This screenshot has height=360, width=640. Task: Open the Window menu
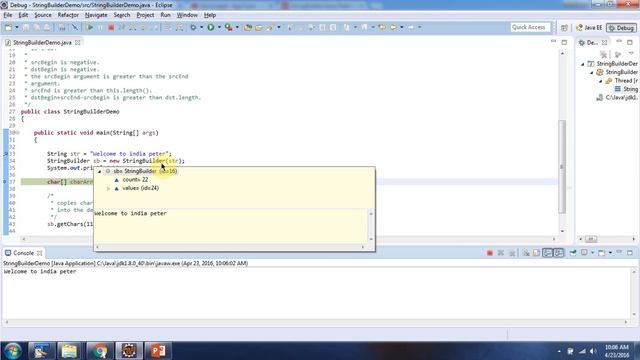pyautogui.click(x=187, y=15)
